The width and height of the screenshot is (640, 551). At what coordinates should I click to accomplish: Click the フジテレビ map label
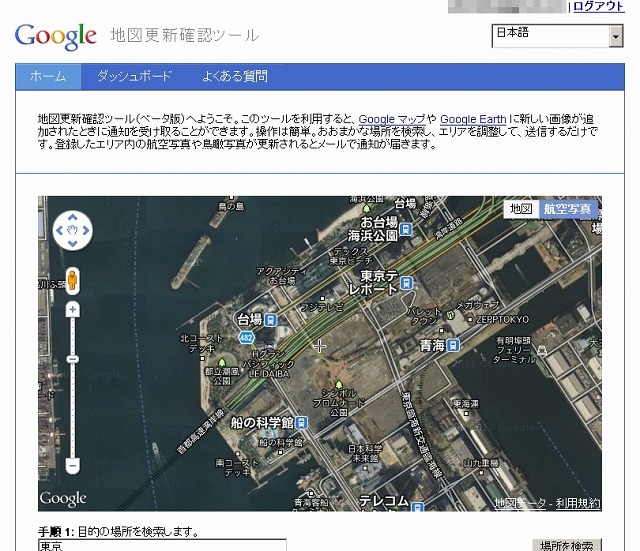(322, 307)
